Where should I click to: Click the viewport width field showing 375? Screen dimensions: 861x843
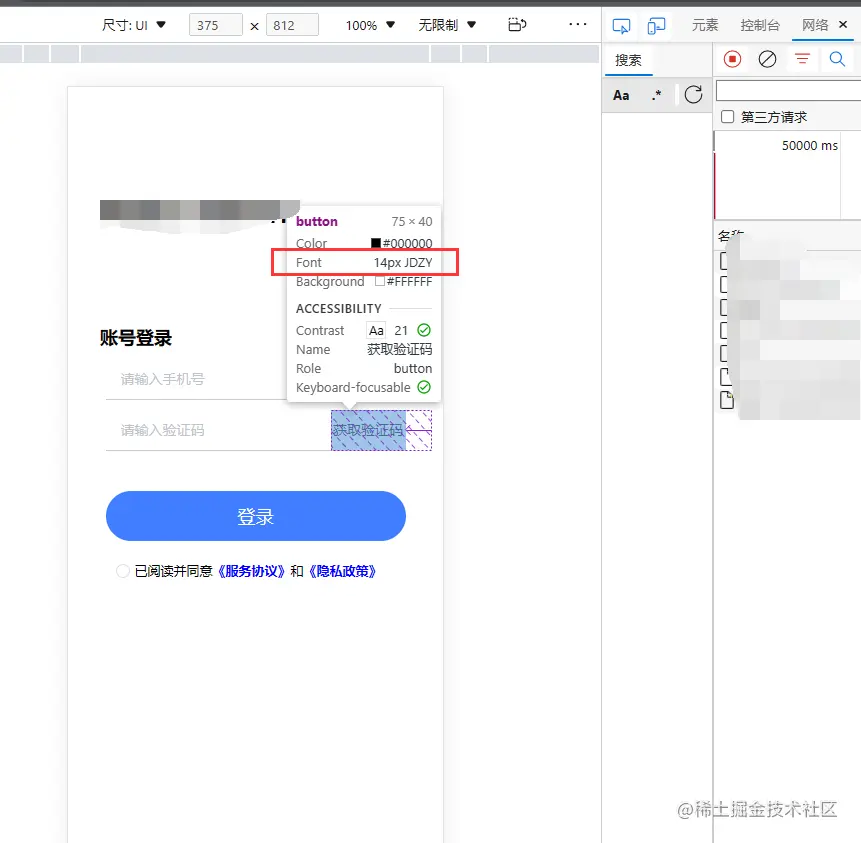click(x=215, y=25)
